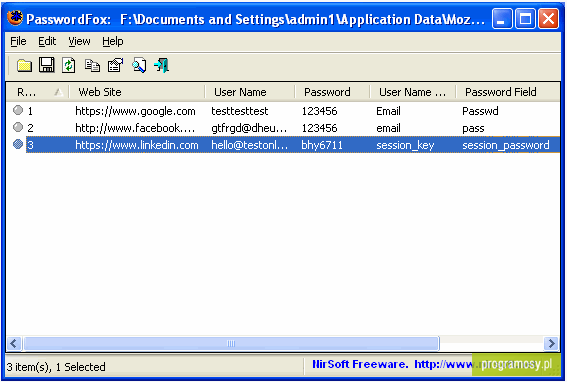Sort by the Record Index column header
567x382 pixels.
[x=38, y=92]
